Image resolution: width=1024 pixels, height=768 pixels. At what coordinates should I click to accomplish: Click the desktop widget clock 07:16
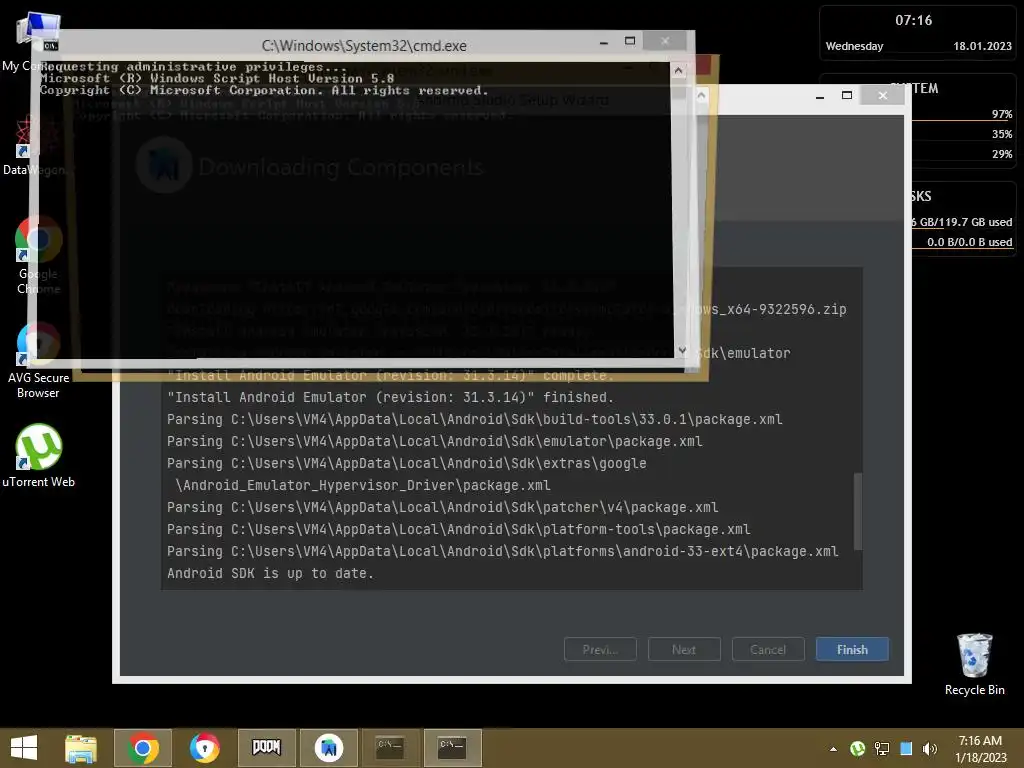pyautogui.click(x=913, y=20)
